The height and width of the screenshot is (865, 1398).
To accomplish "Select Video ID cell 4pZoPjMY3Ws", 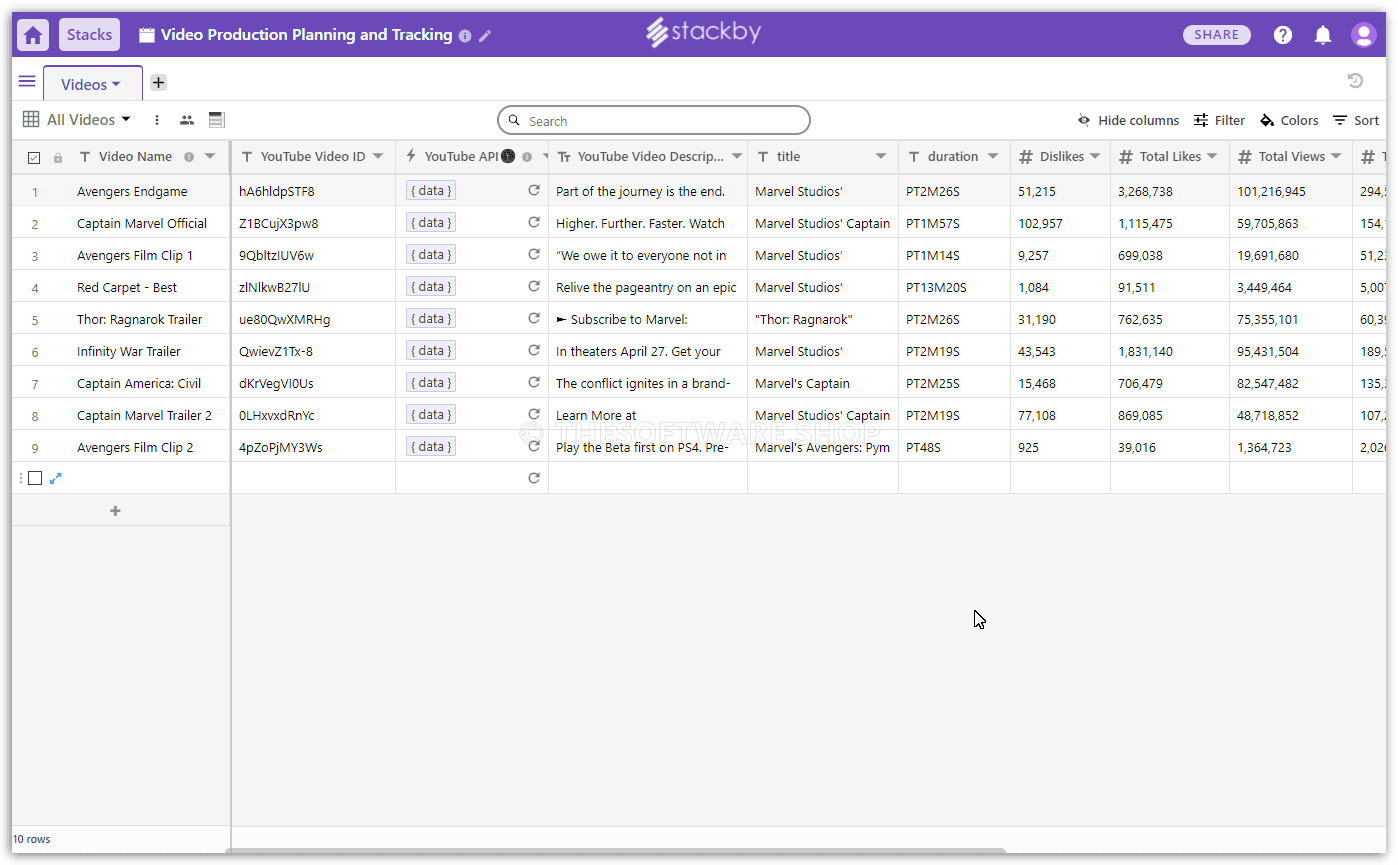I will click(x=313, y=447).
